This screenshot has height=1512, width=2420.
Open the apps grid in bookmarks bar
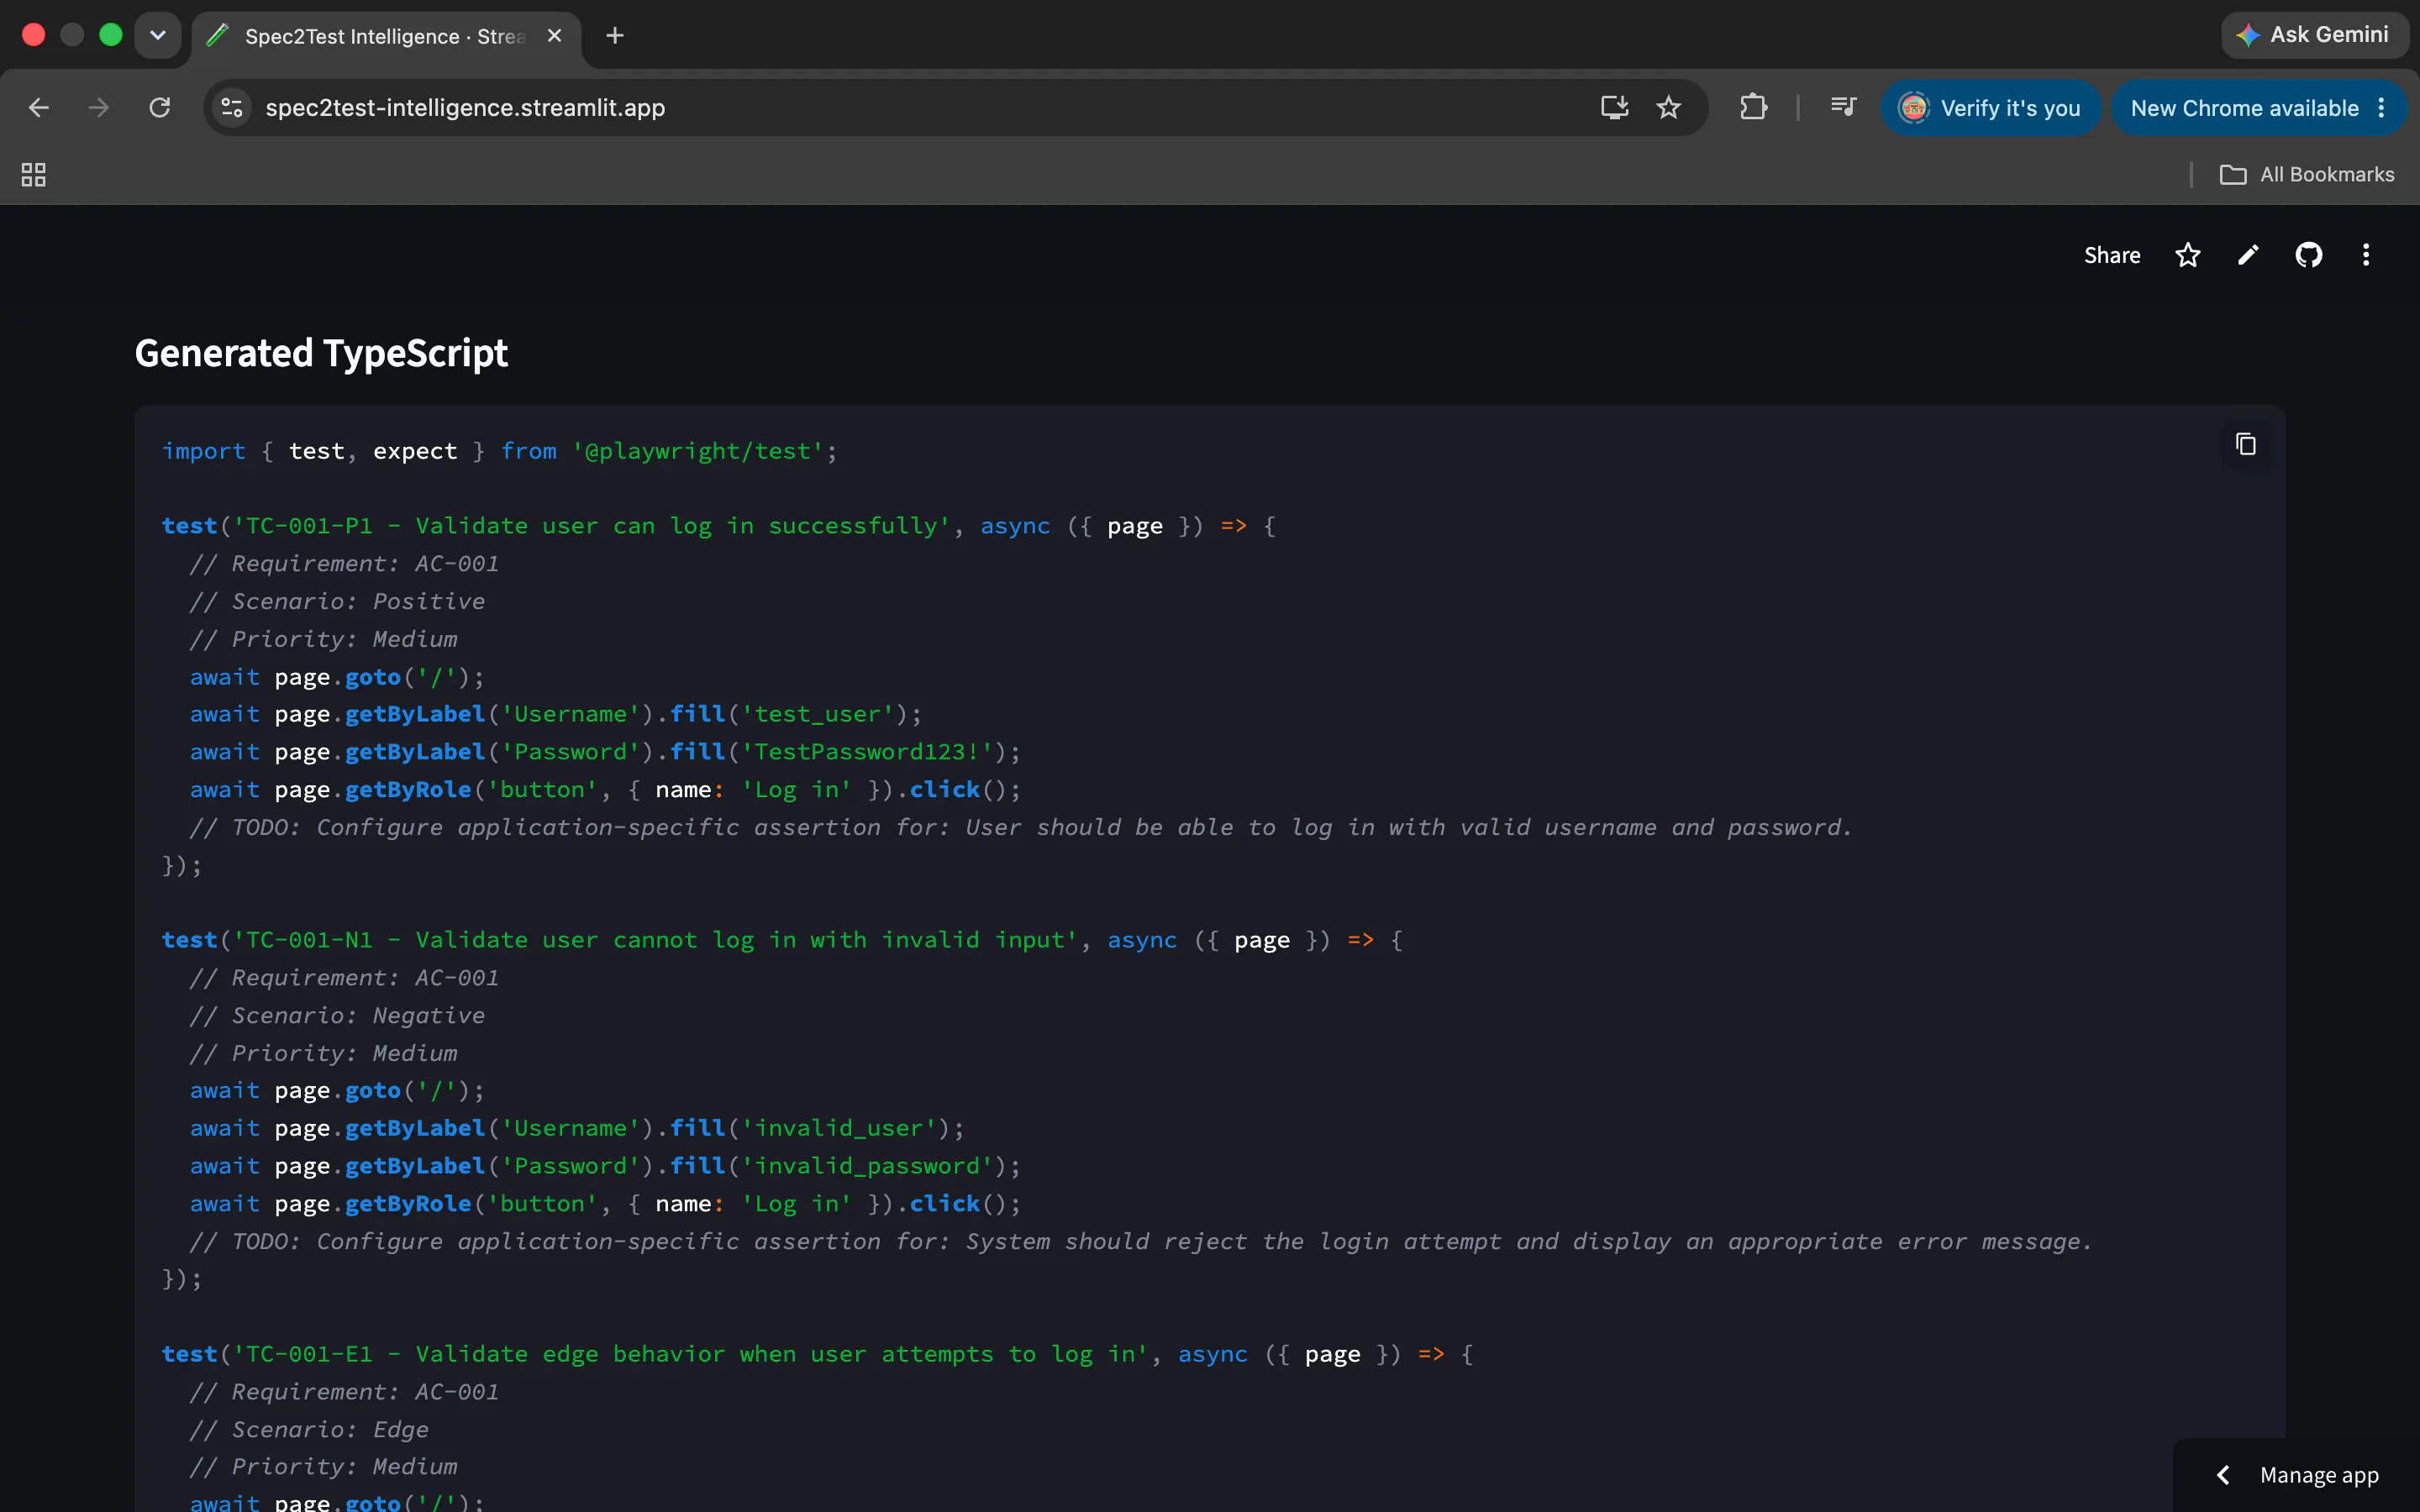tap(33, 175)
